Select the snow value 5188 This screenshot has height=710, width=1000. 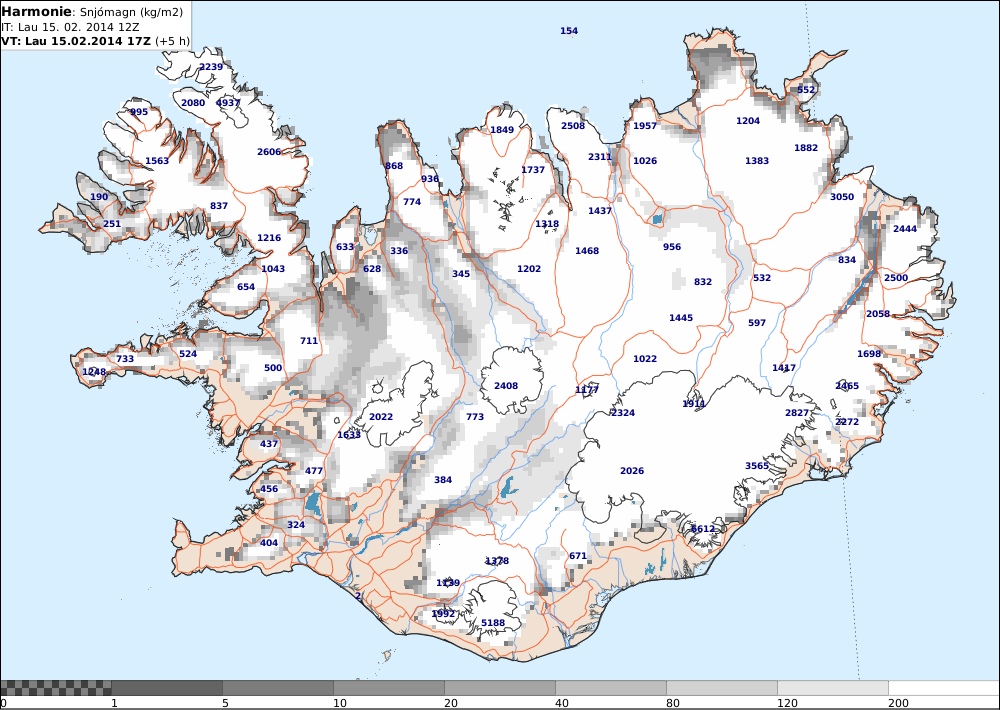[x=493, y=623]
